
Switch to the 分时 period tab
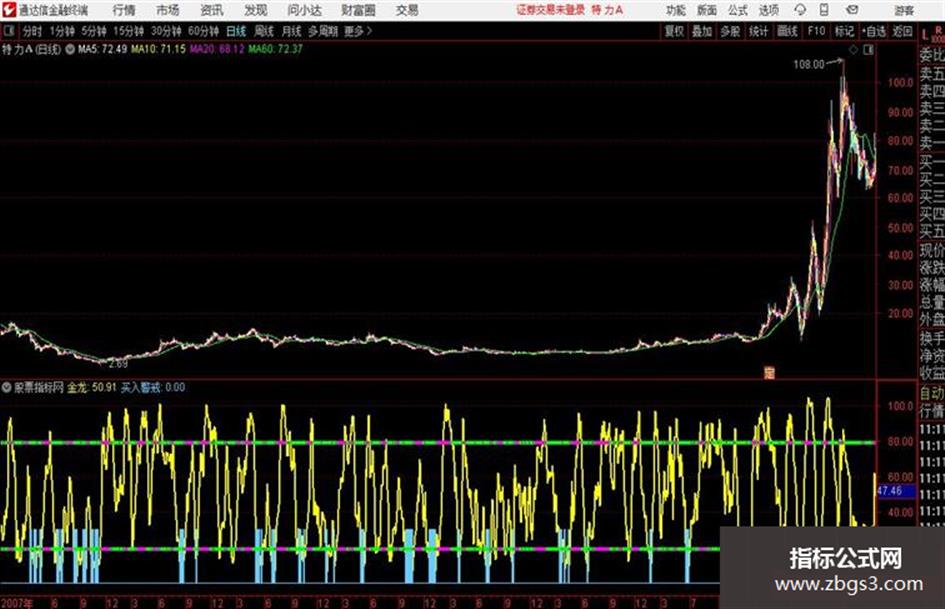[x=32, y=31]
